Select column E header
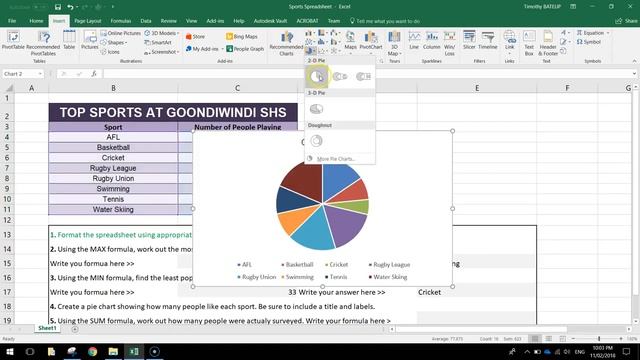The image size is (640, 360). pos(477,88)
